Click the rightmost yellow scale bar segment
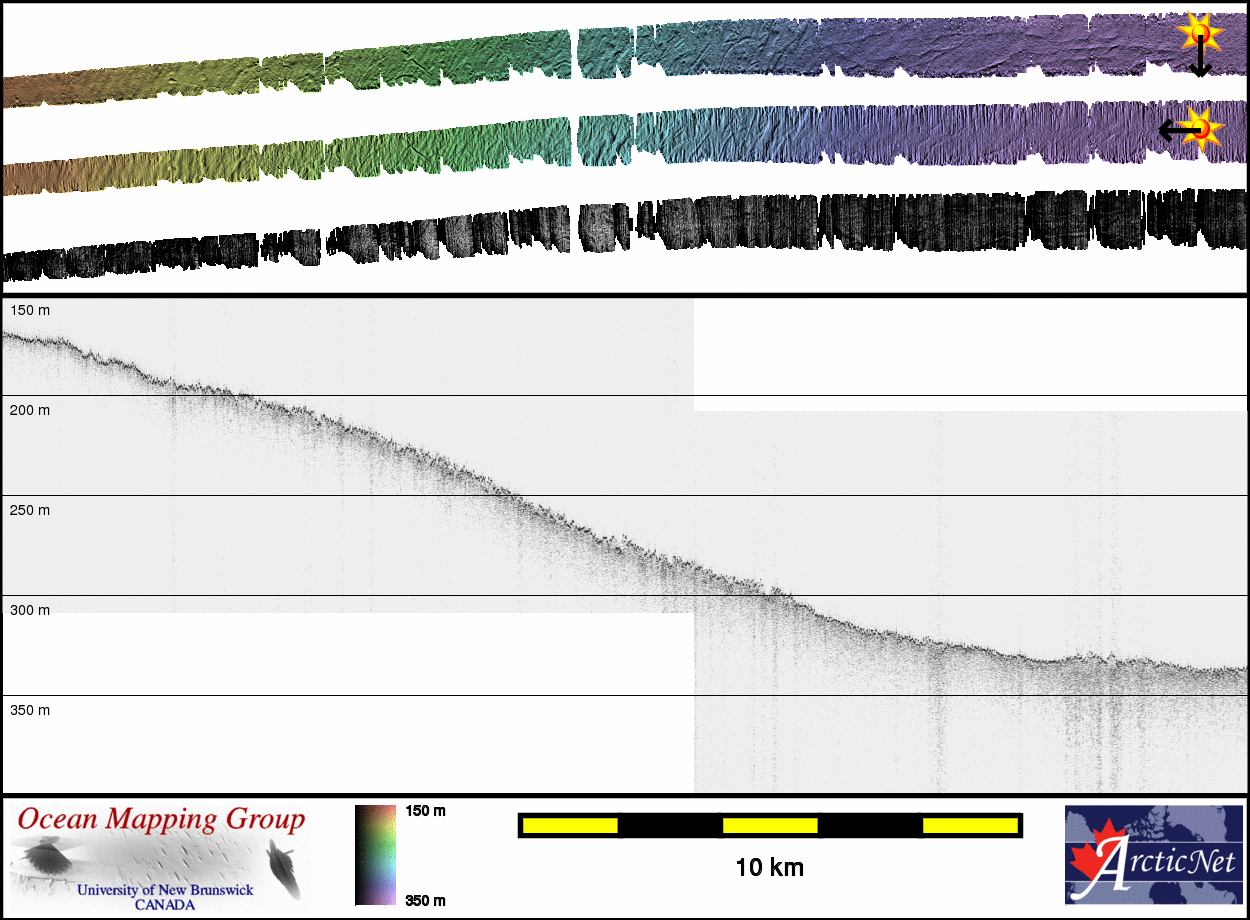Screen dimensions: 1250x920 (x=969, y=825)
